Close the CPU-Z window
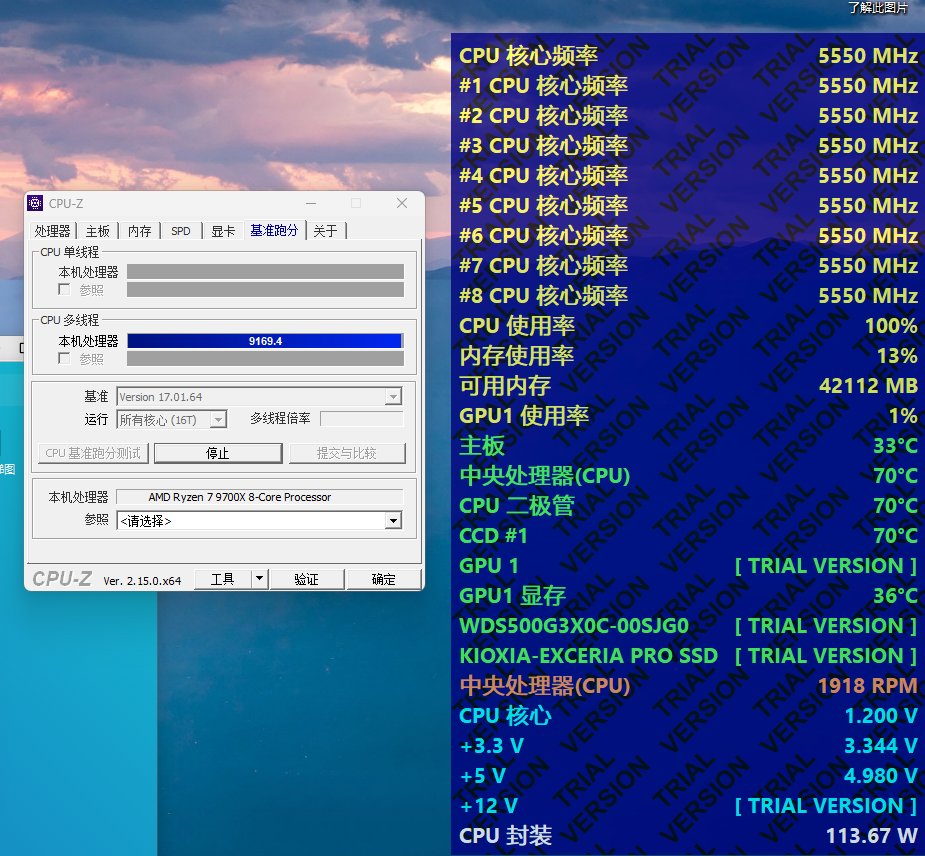 (x=402, y=203)
